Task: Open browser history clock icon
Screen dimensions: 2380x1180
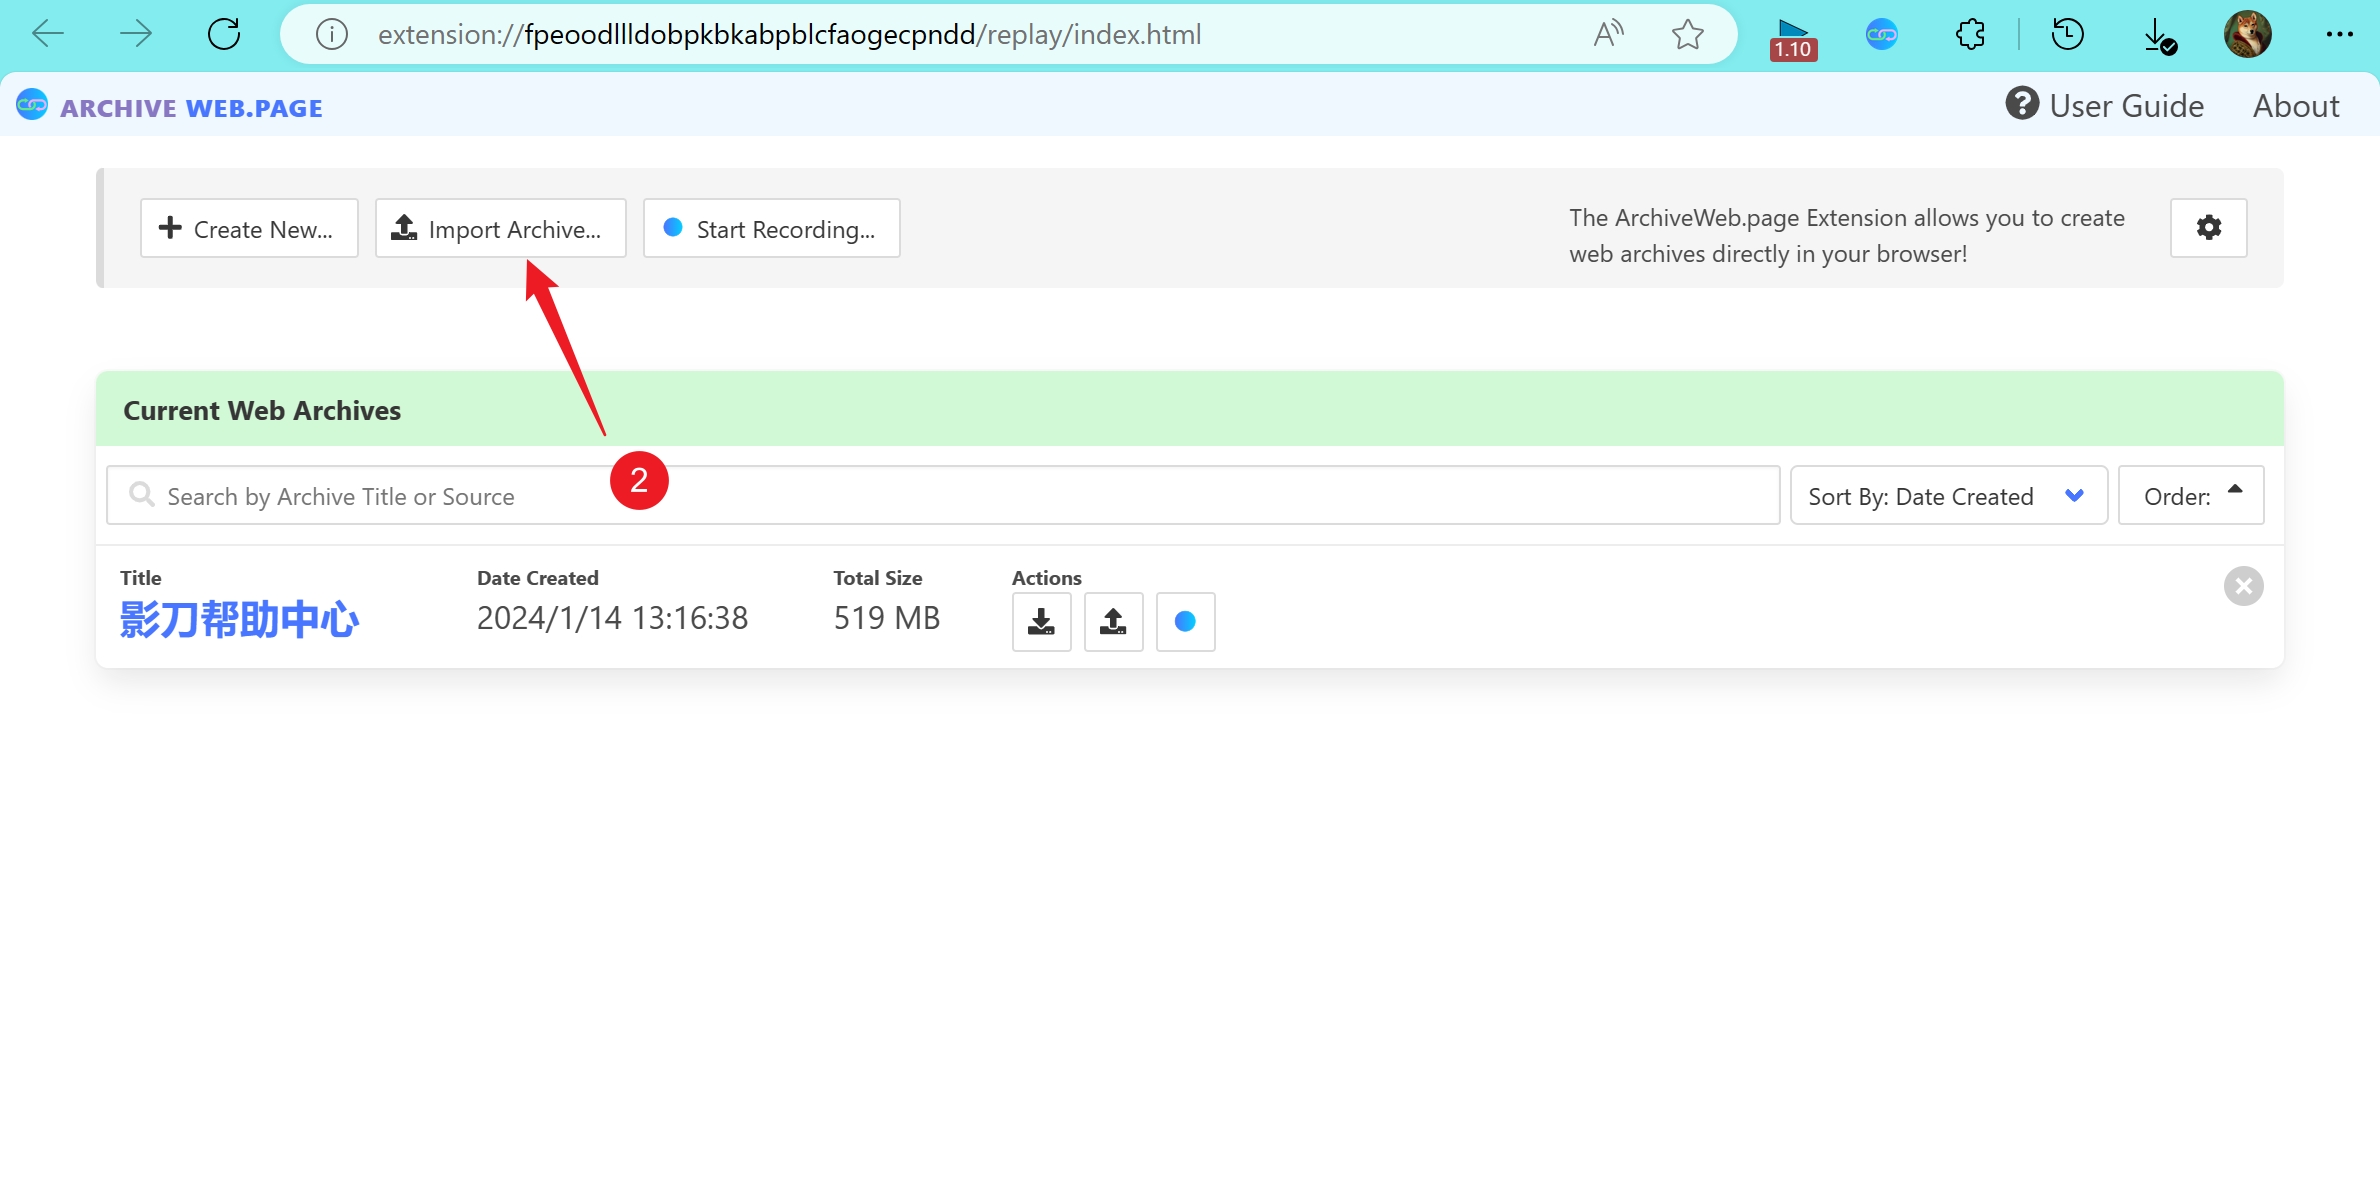Action: pyautogui.click(x=2067, y=35)
